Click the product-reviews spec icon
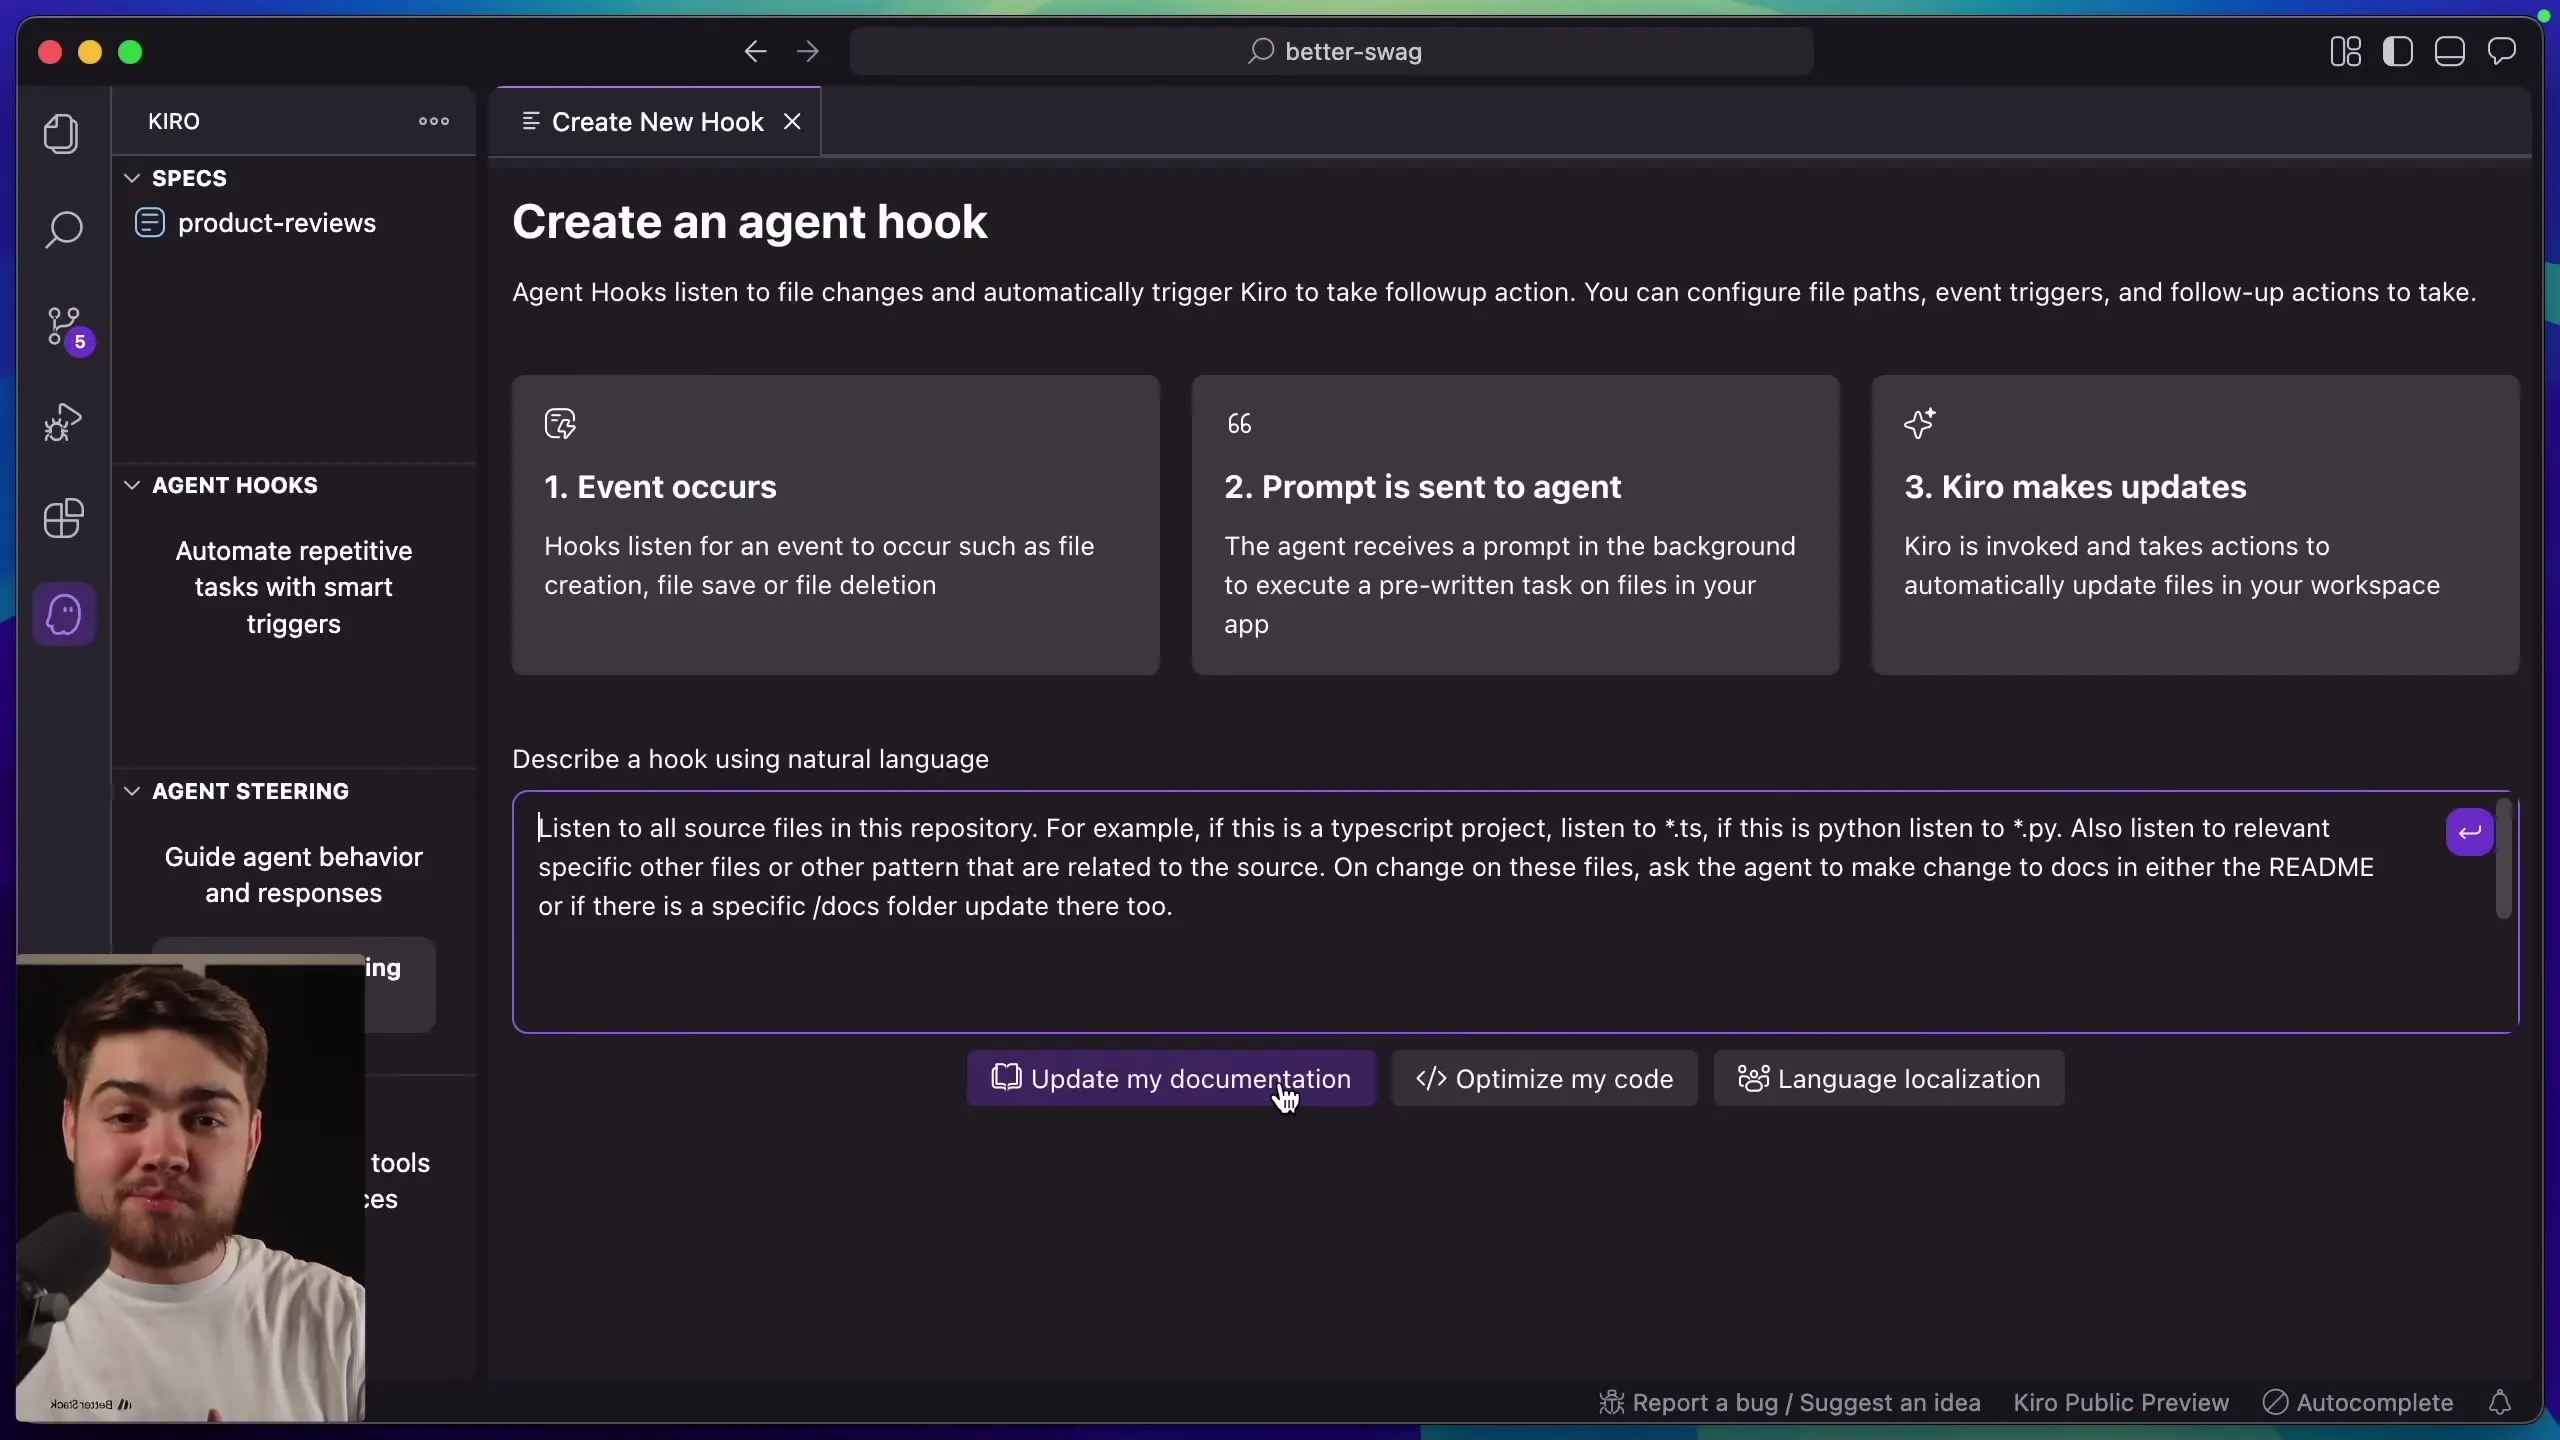The height and width of the screenshot is (1440, 2560). pyautogui.click(x=149, y=222)
